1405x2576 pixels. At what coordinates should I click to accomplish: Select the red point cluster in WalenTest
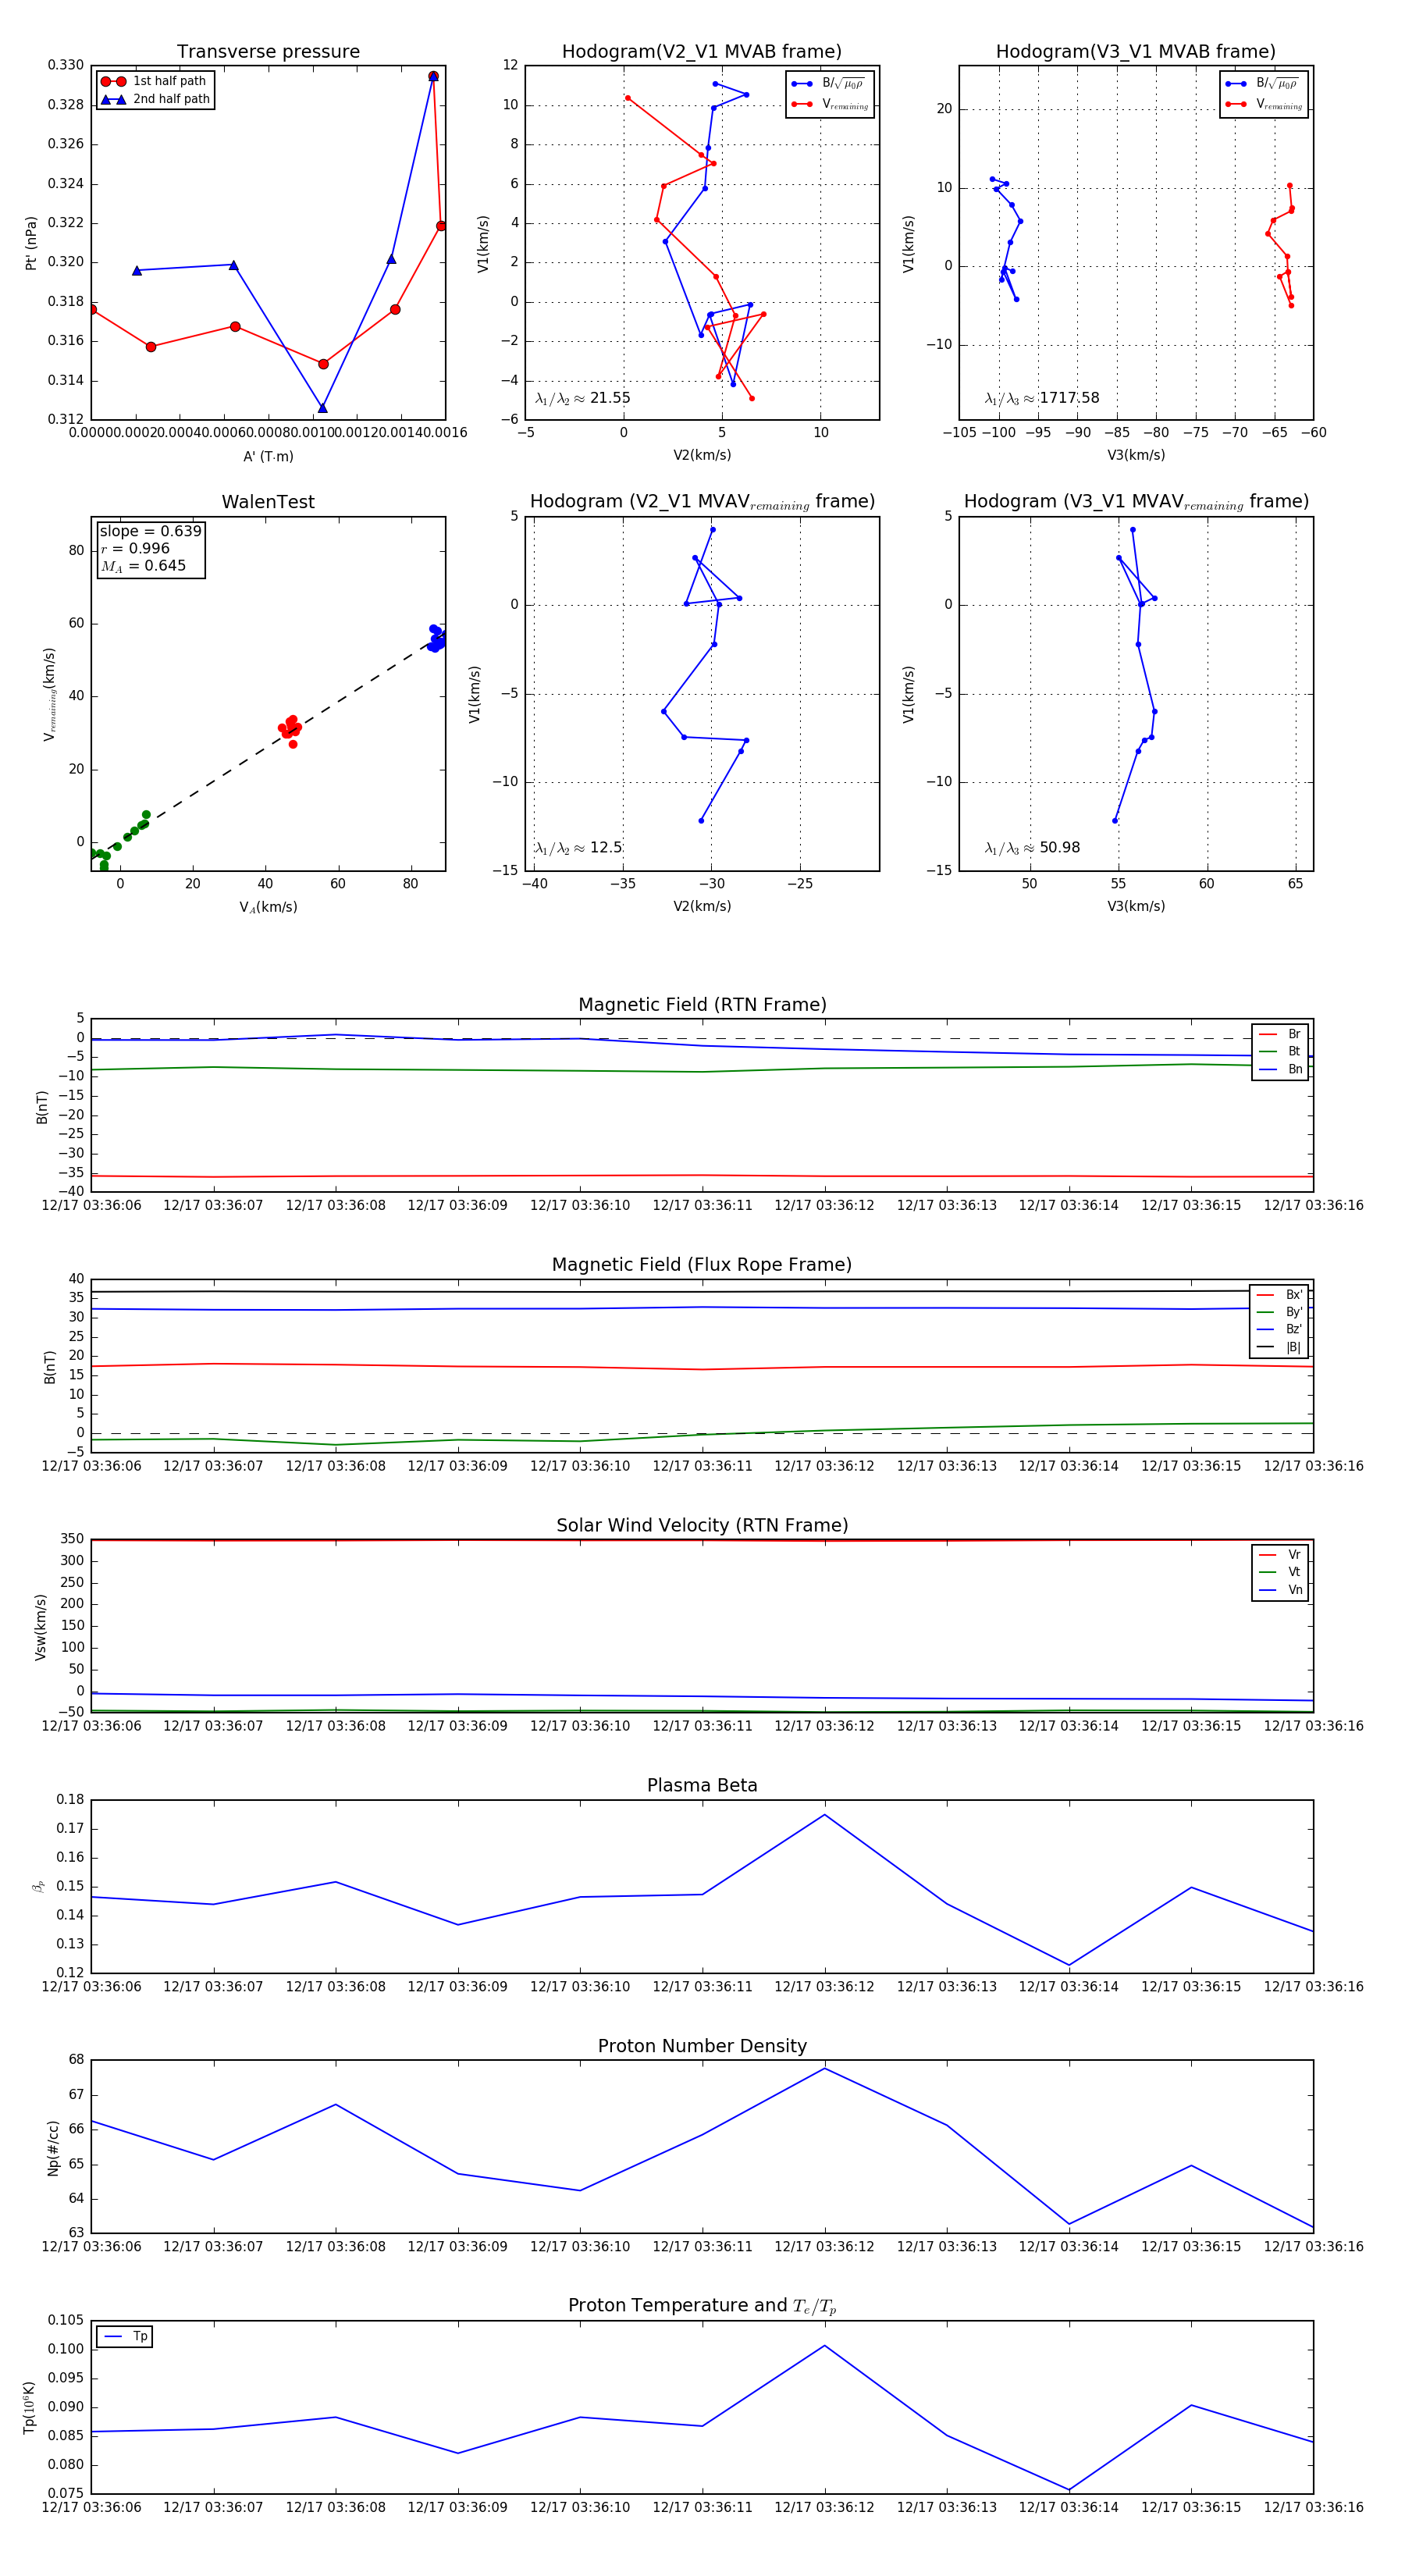coord(290,728)
